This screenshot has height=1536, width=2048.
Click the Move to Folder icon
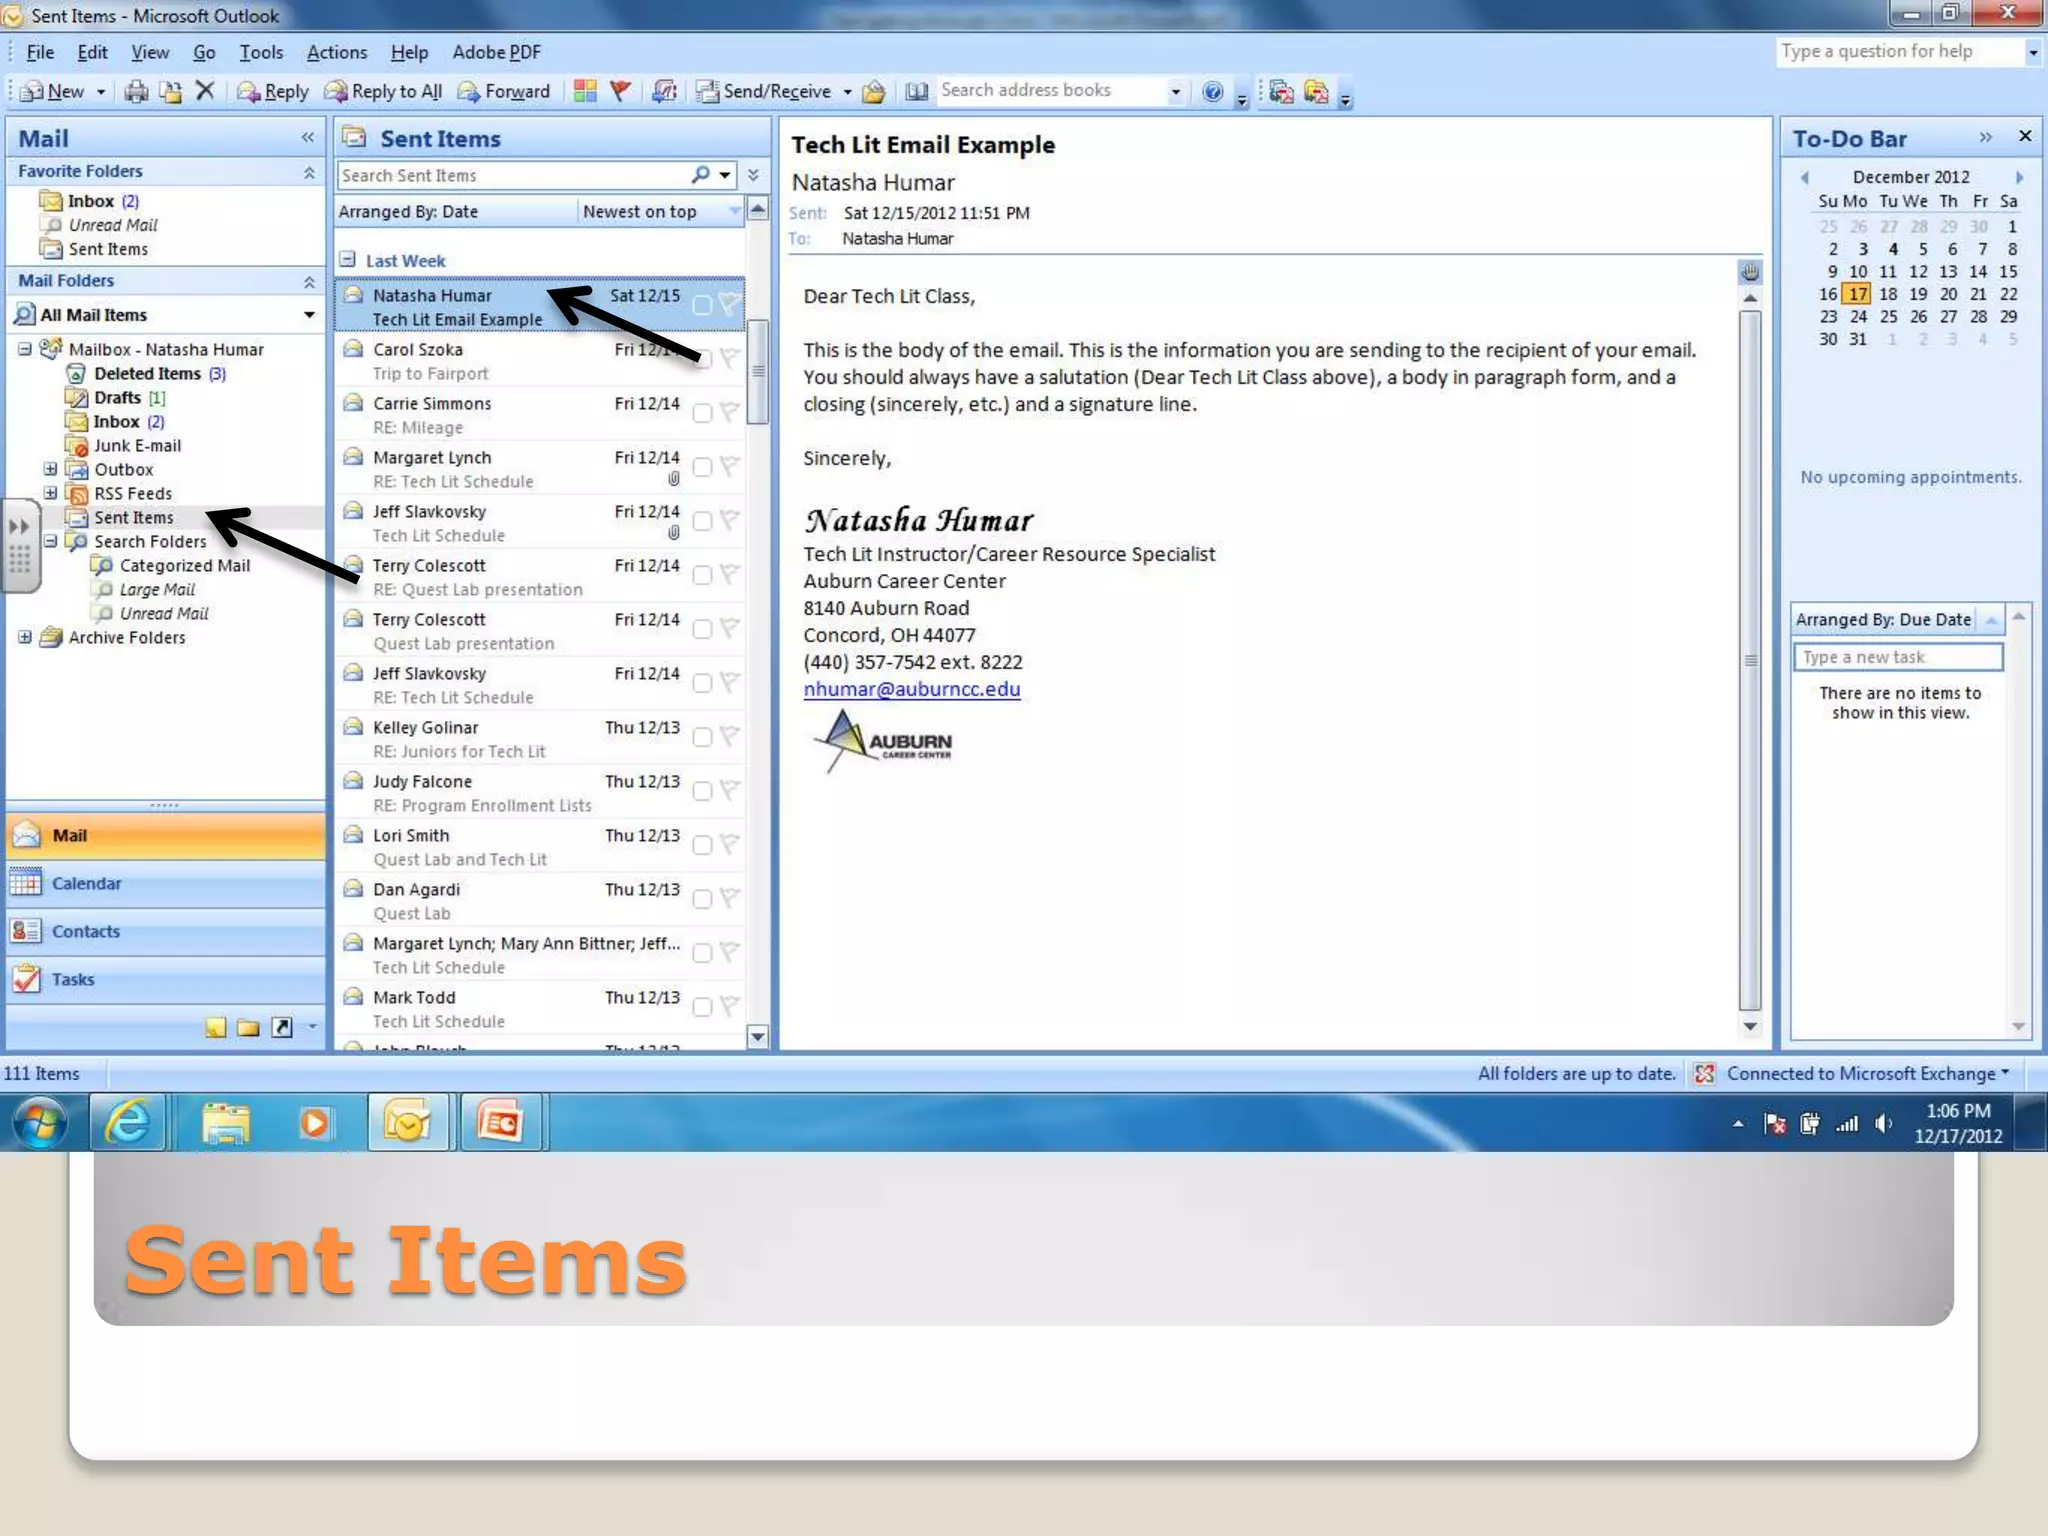171,91
